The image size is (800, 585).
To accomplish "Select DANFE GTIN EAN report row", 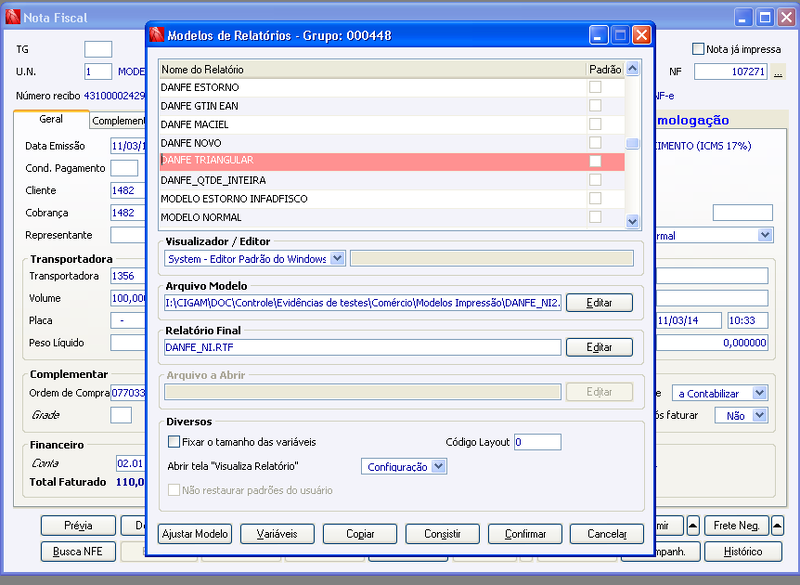I will [x=373, y=106].
